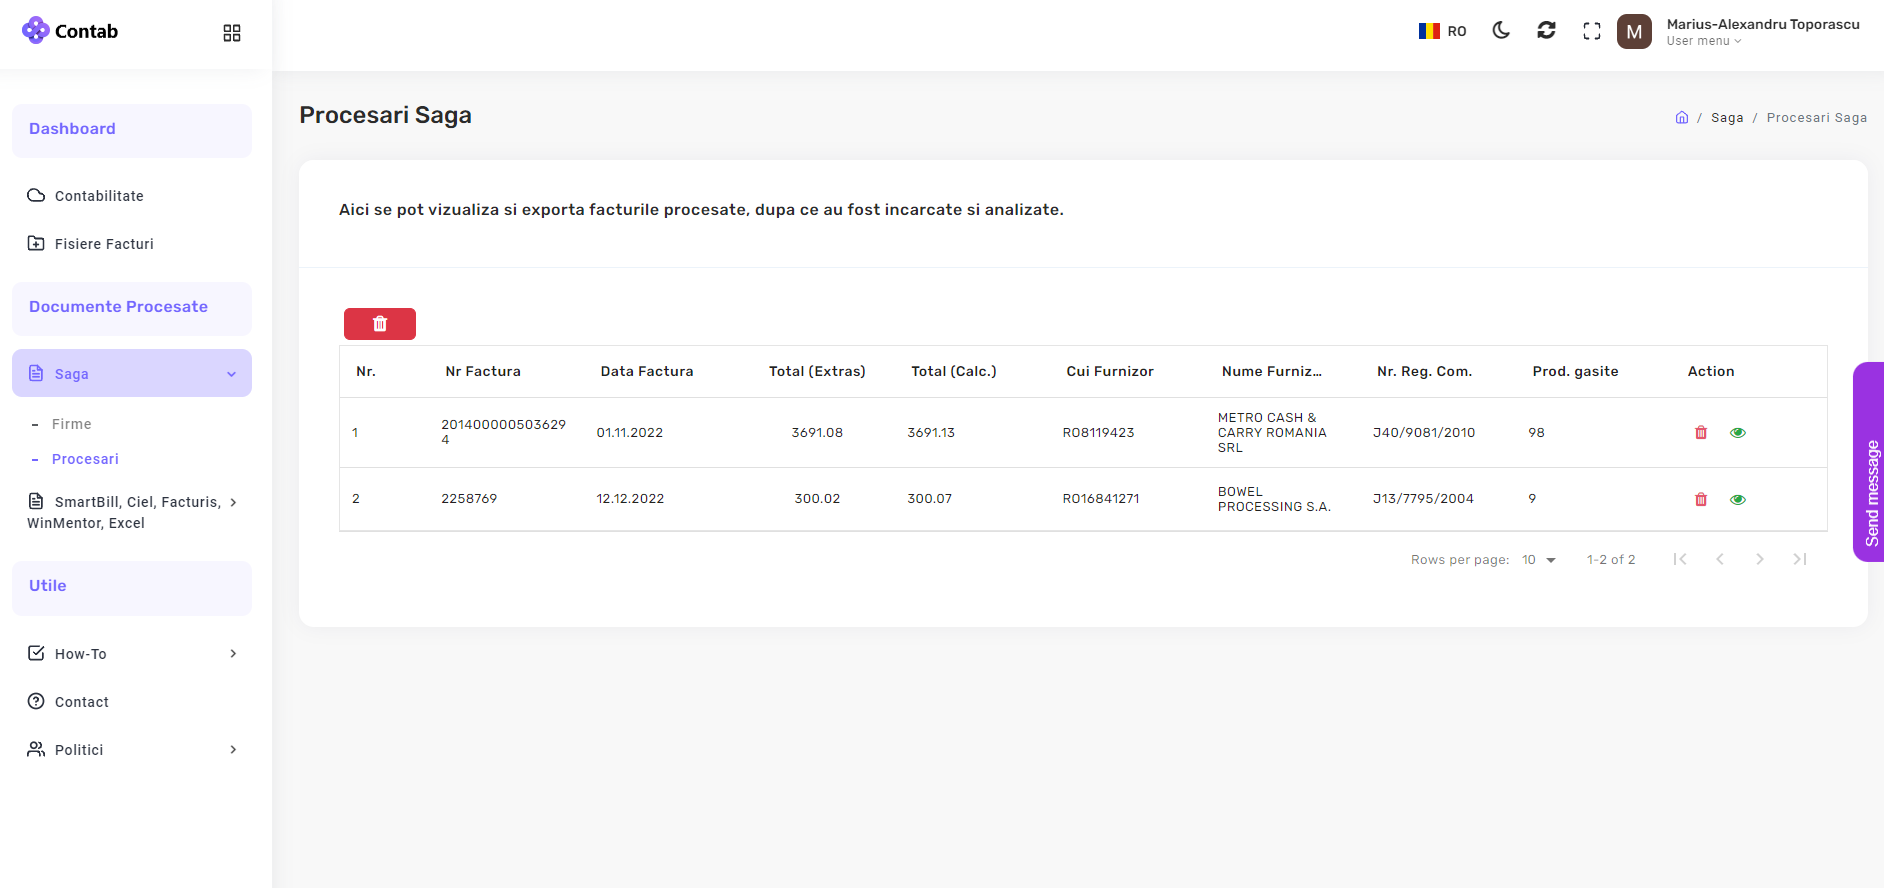Open the rows per page dropdown

click(1539, 560)
